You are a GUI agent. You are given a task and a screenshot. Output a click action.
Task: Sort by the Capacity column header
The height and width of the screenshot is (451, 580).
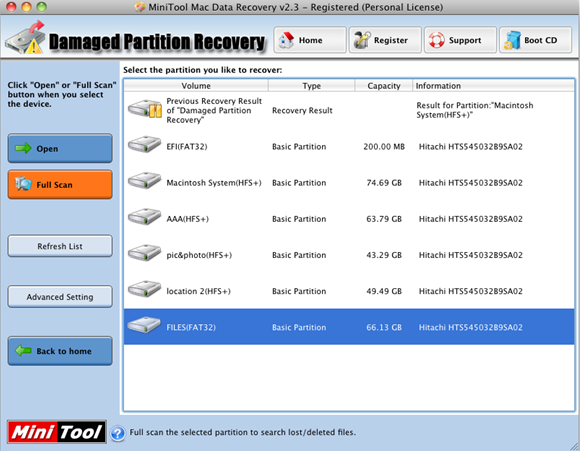(384, 86)
